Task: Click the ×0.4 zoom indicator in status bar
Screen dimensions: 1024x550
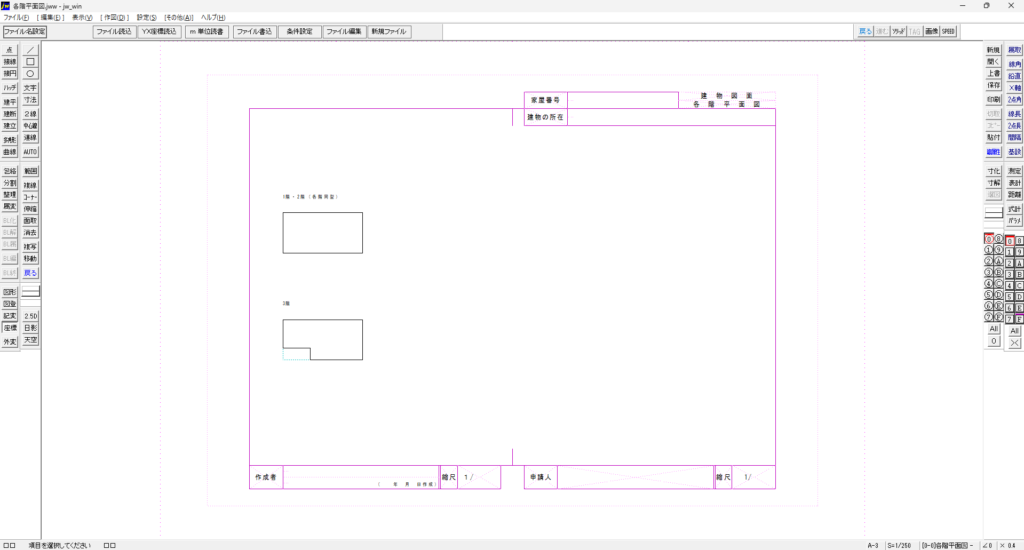Action: pos(1008,545)
